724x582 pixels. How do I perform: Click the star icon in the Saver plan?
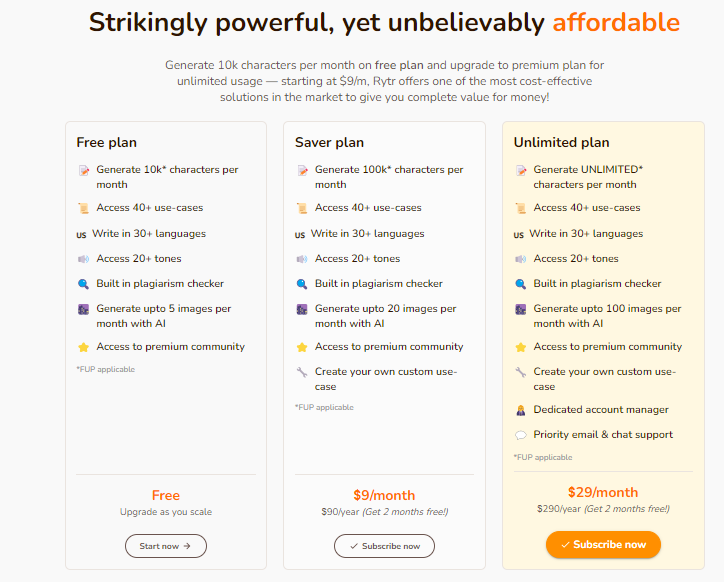pyautogui.click(x=302, y=347)
